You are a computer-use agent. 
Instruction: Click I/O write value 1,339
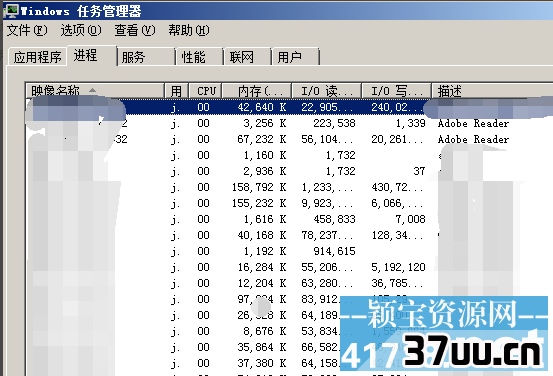tap(410, 123)
